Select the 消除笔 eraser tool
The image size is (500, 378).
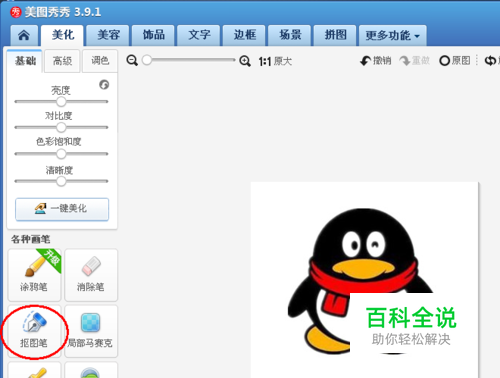tap(91, 275)
